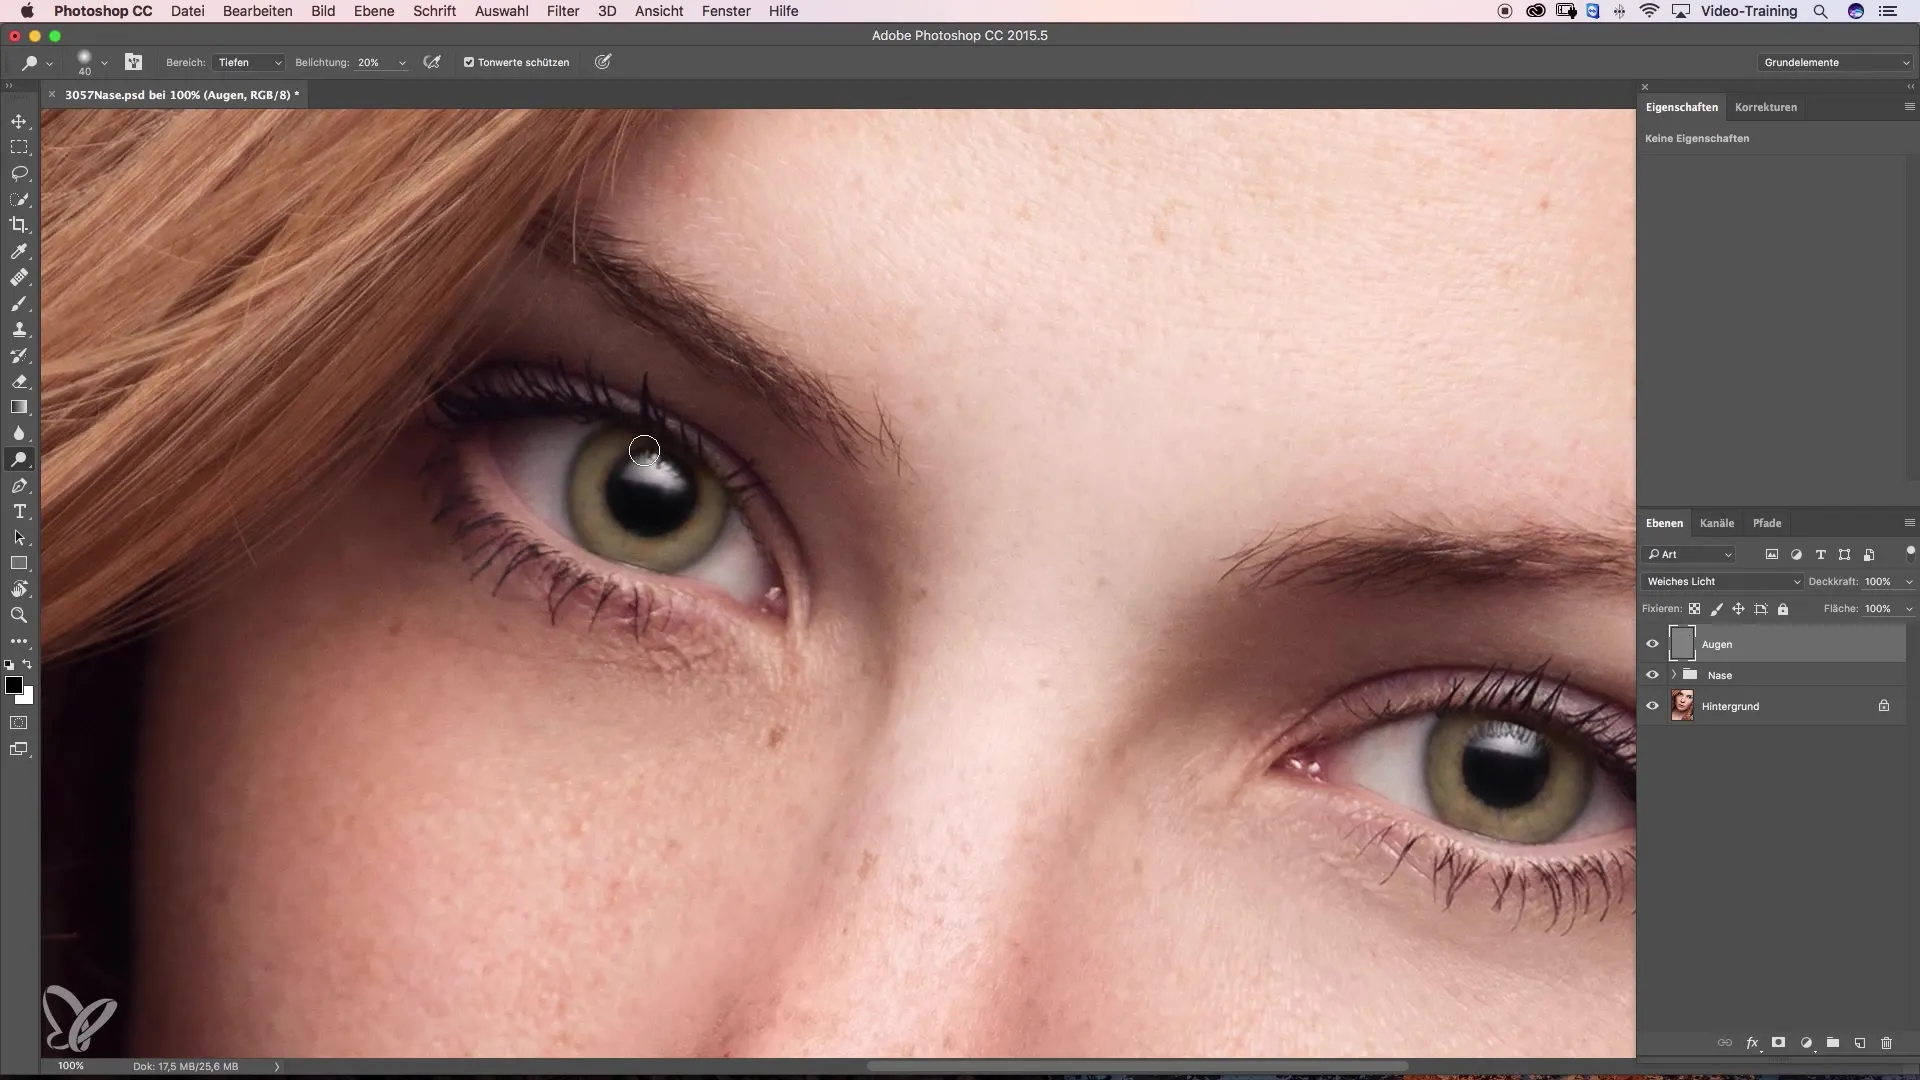The height and width of the screenshot is (1080, 1920).
Task: Create a new group folder
Action: pos(1833,1043)
